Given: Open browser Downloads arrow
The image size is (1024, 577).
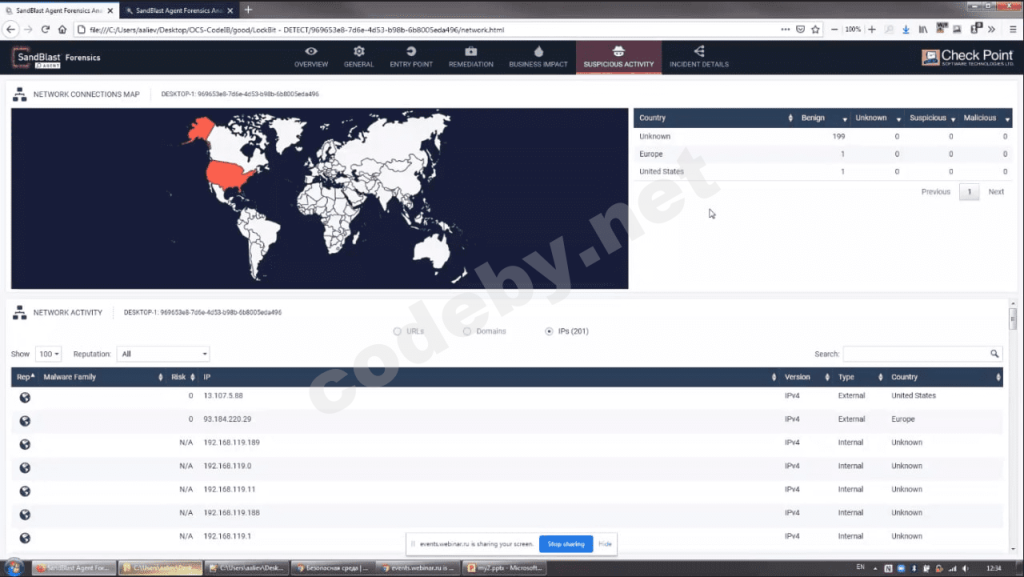Looking at the screenshot, I should (x=906, y=29).
